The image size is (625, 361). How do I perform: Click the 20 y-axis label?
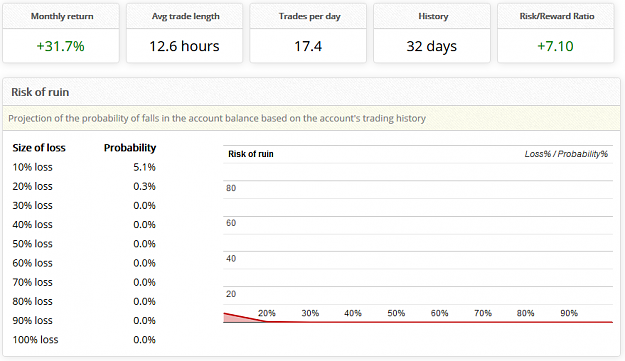click(231, 294)
